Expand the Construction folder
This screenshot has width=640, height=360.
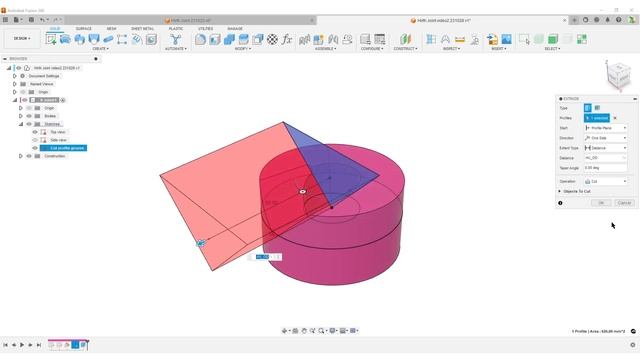21,156
